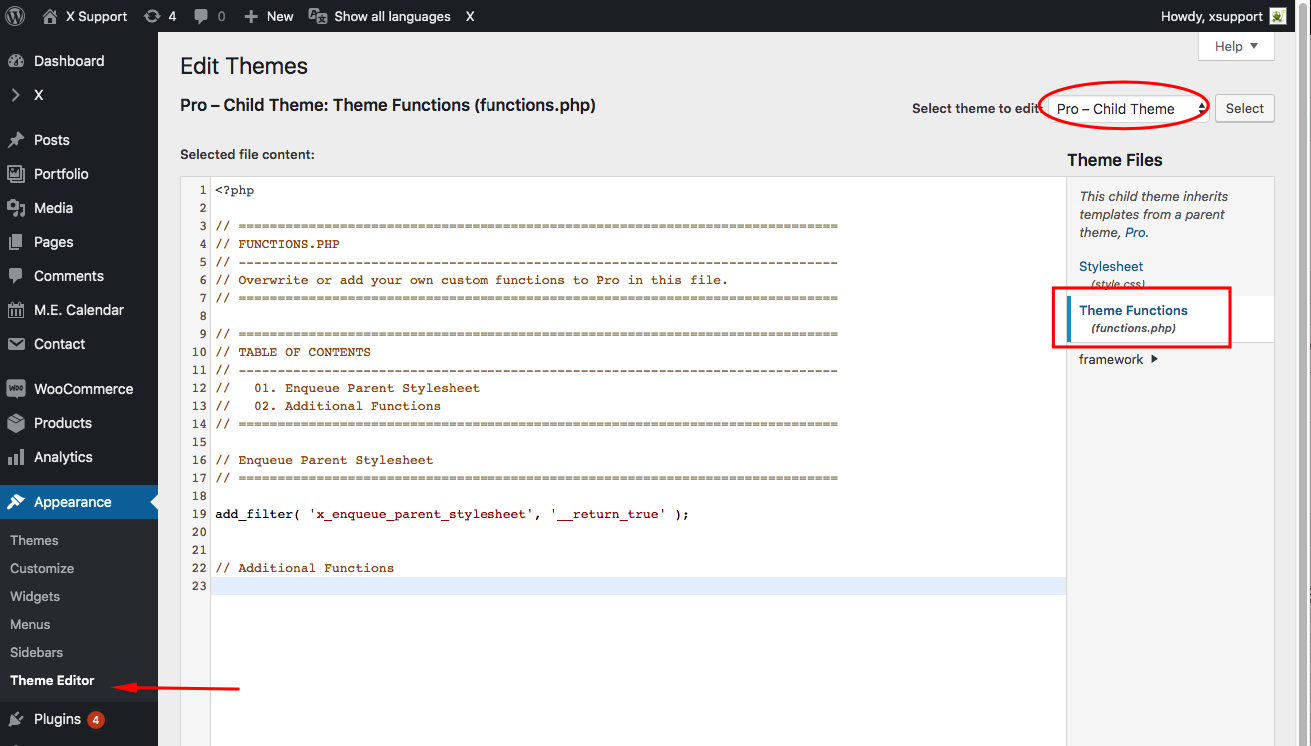
Task: Go to the Widgets submenu item
Action: pyautogui.click(x=35, y=596)
